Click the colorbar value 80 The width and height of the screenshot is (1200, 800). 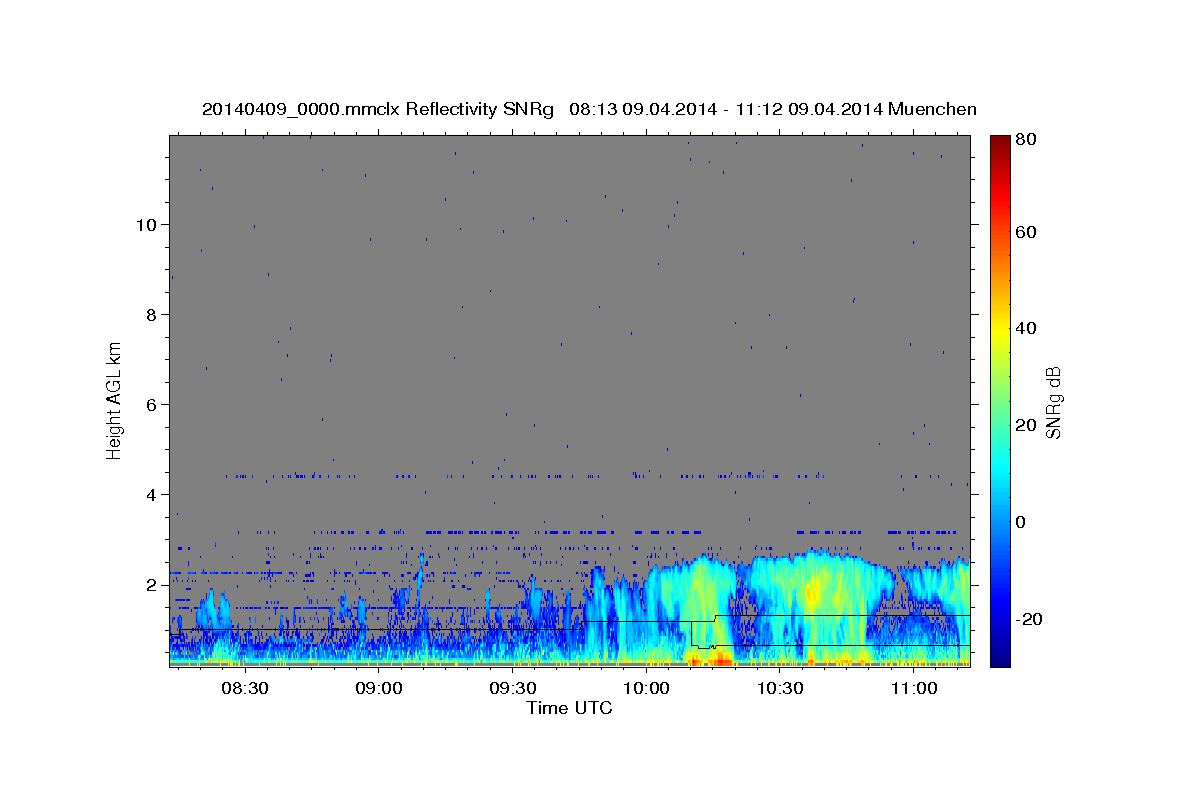pyautogui.click(x=1028, y=140)
